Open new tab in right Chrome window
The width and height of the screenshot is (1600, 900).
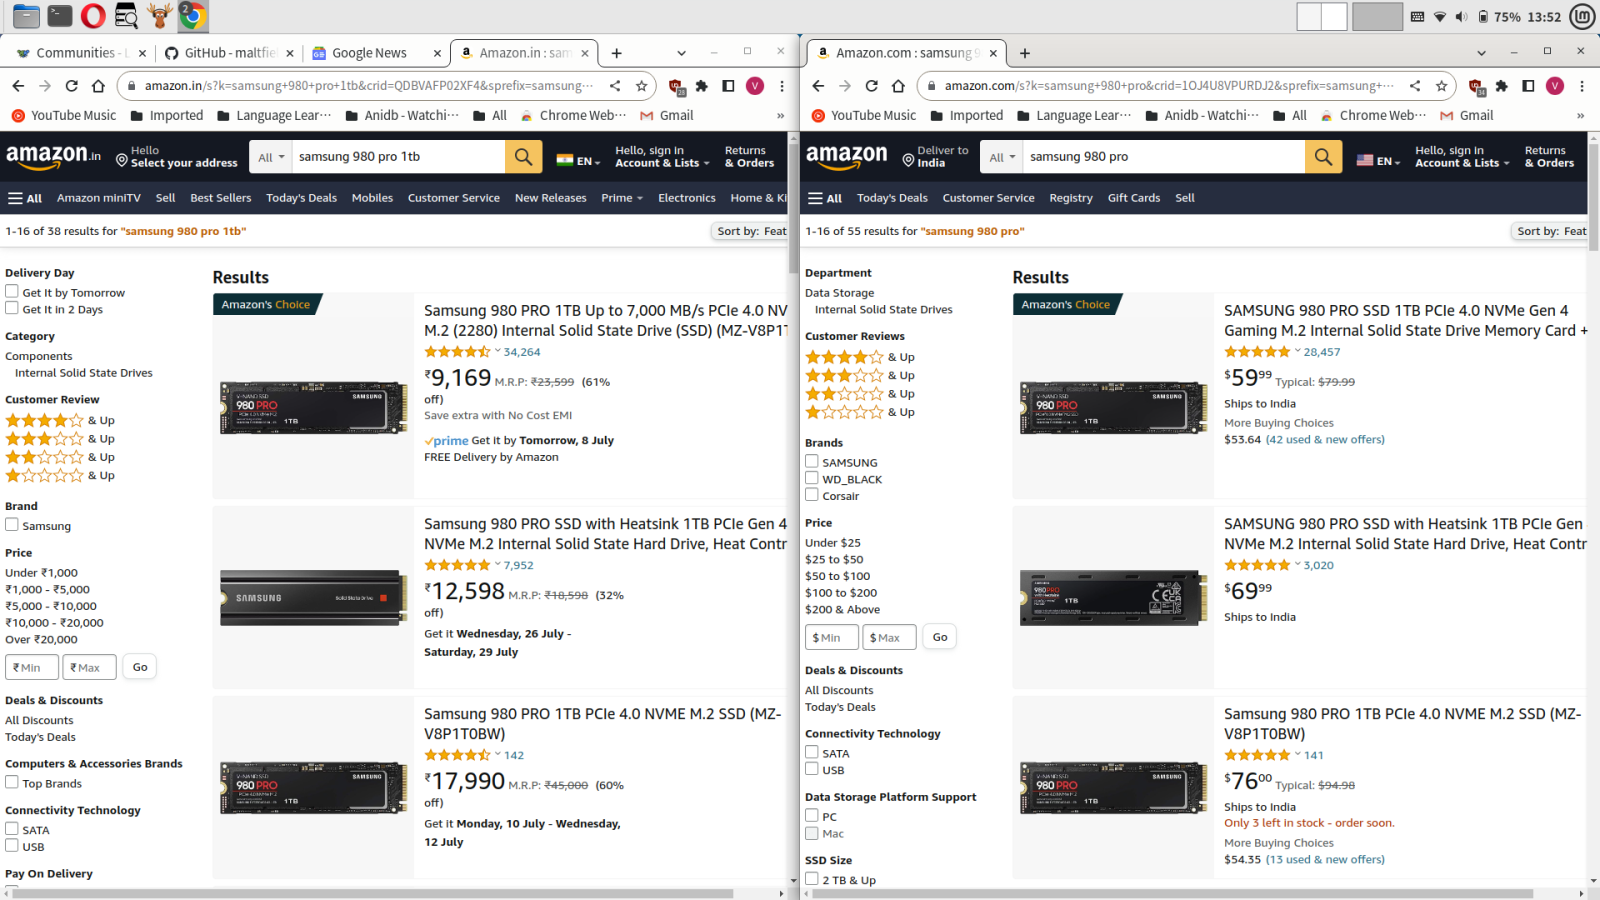[1025, 53]
